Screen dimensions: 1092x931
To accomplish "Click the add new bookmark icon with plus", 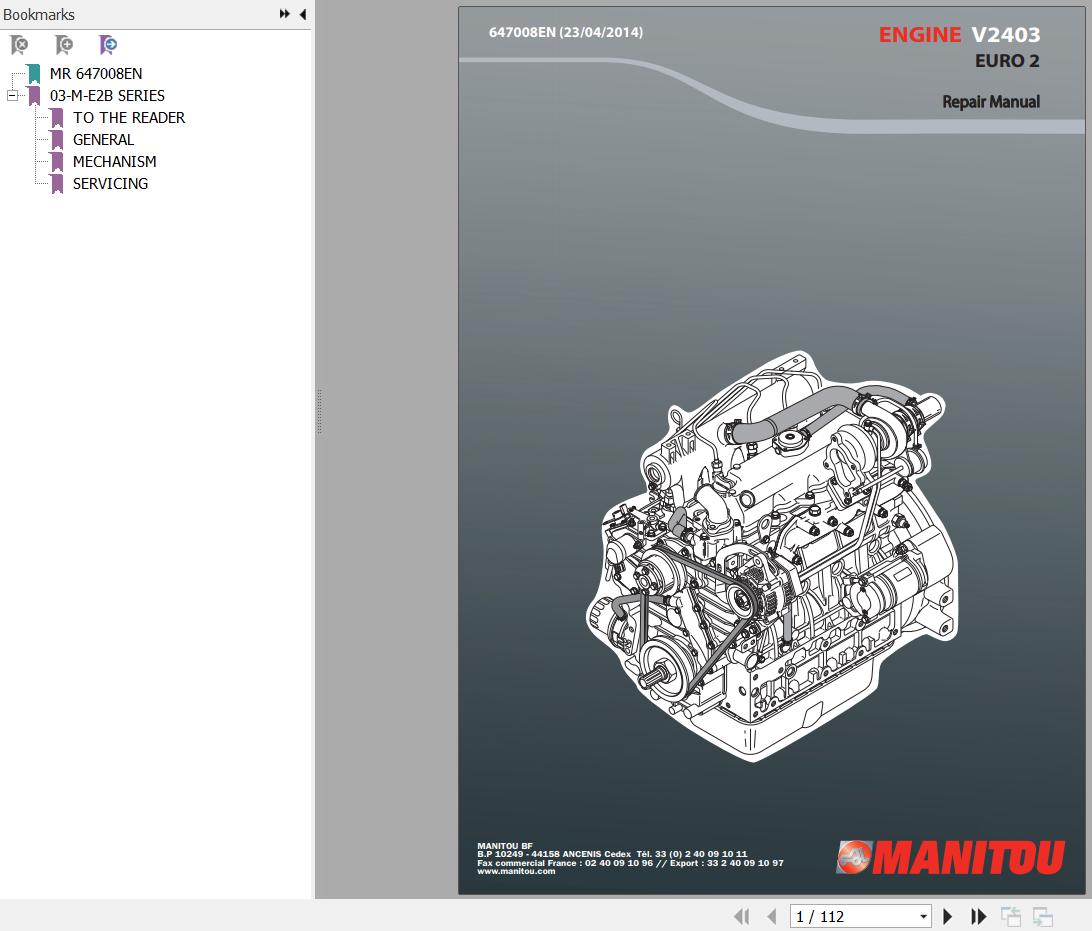I will tap(63, 45).
